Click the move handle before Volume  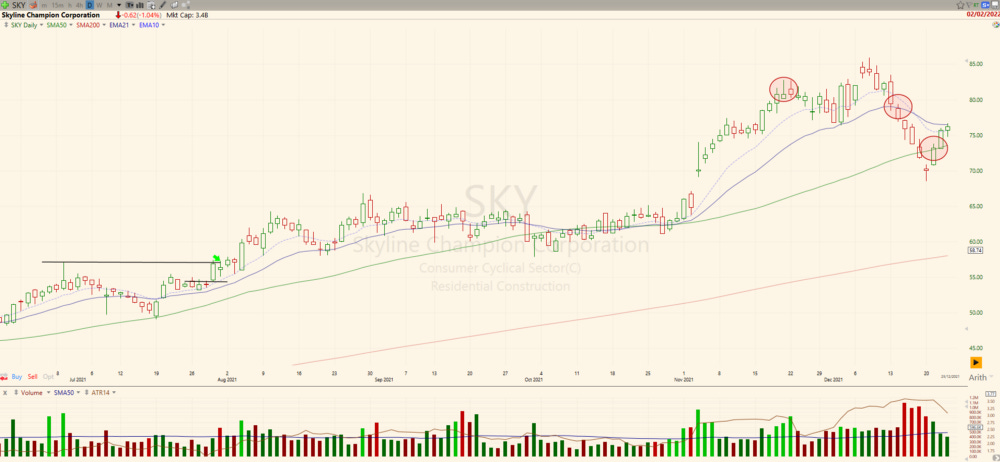point(16,392)
